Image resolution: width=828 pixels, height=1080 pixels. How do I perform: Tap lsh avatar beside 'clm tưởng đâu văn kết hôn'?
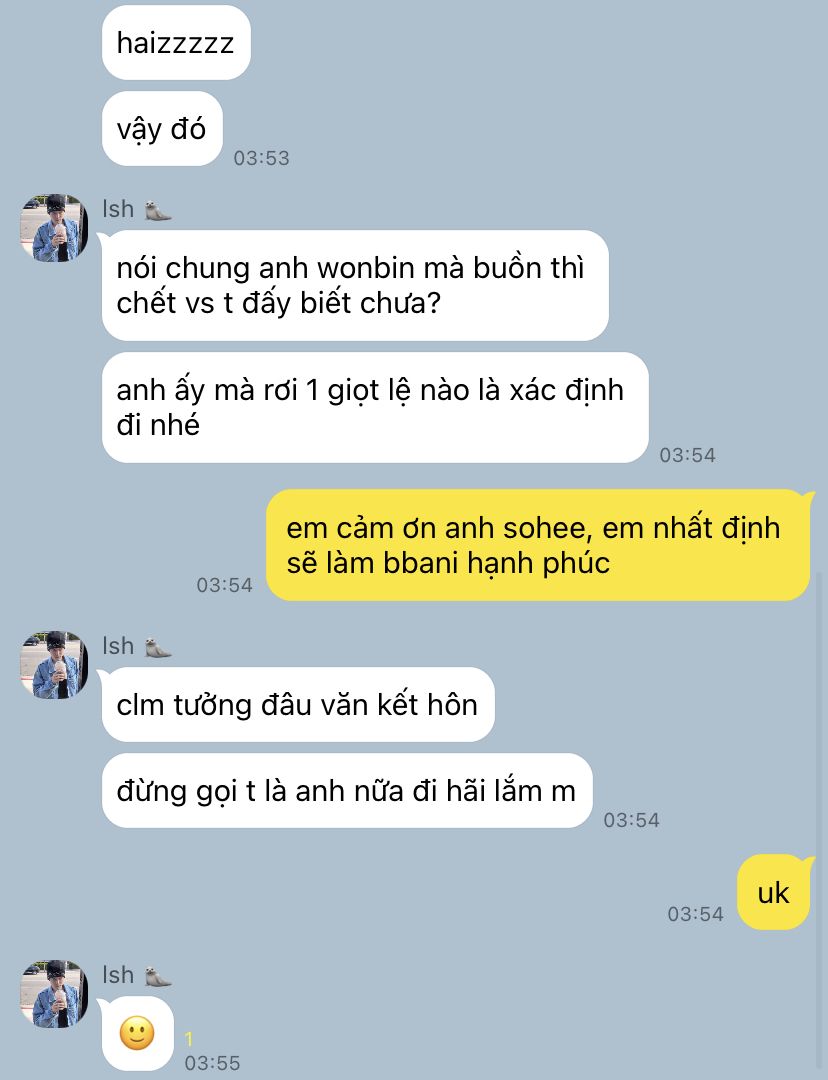coord(54,665)
